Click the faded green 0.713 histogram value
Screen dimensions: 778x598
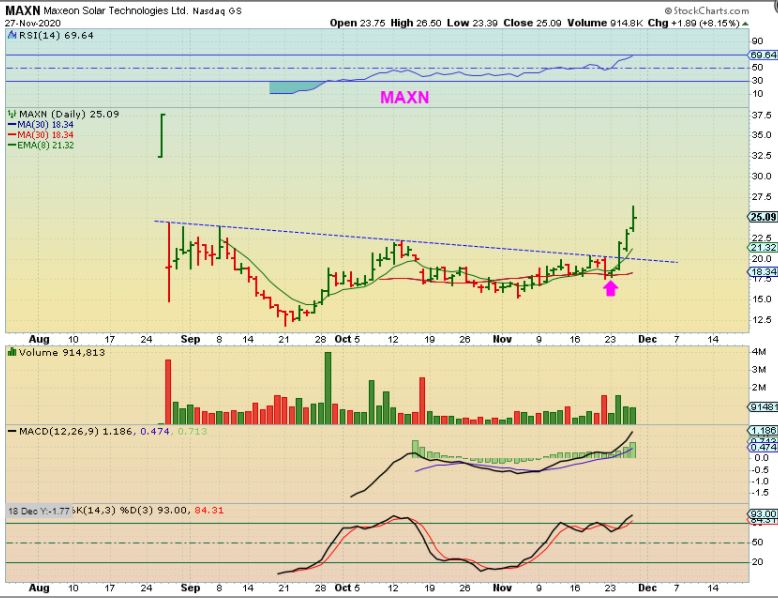pos(192,431)
